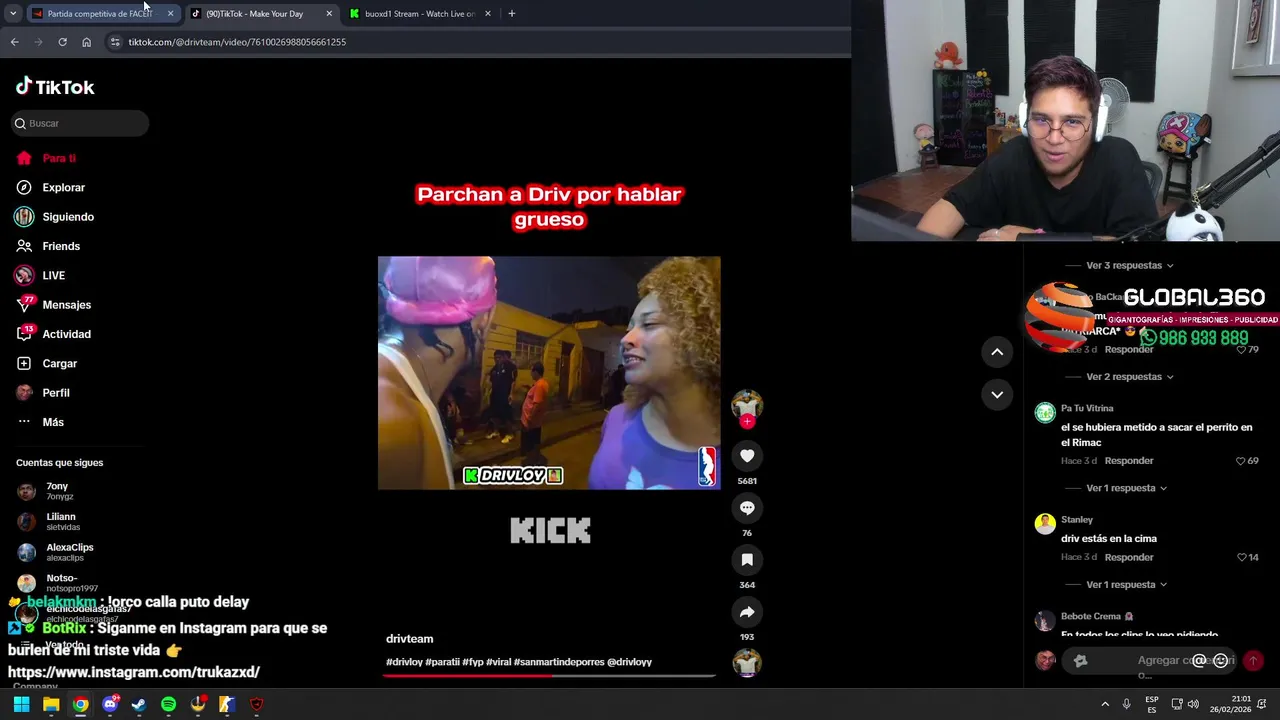Expand Ver 1 respuesta under Pa Tu Vitrina
The image size is (1280, 720).
tap(1126, 488)
